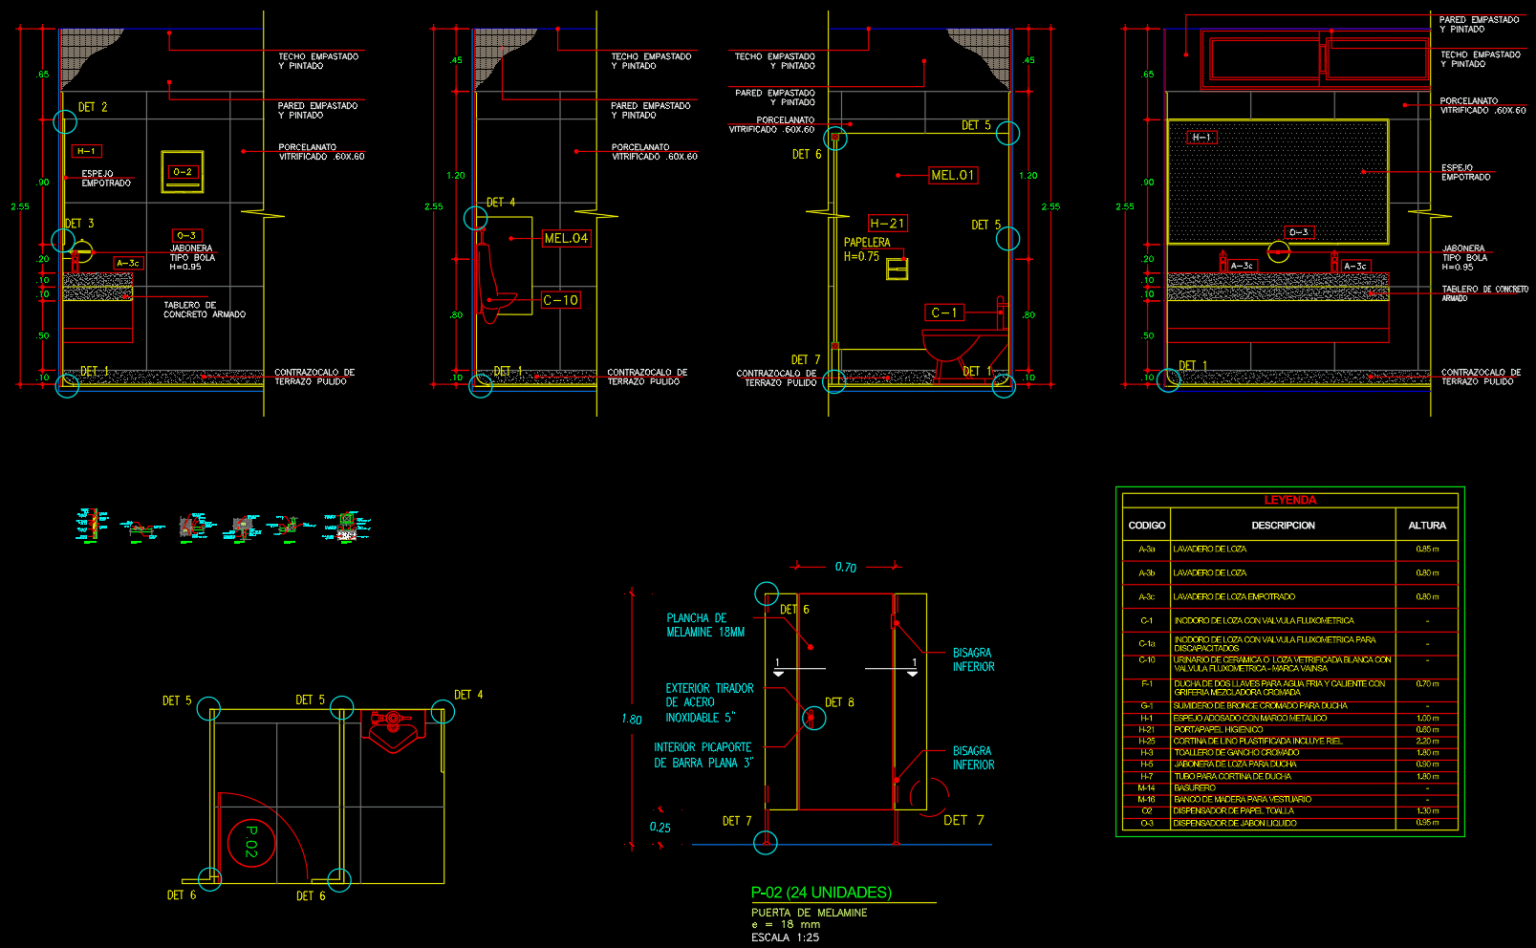Expand the ALTURA column header
This screenshot has height=948, width=1536.
coord(1428,525)
